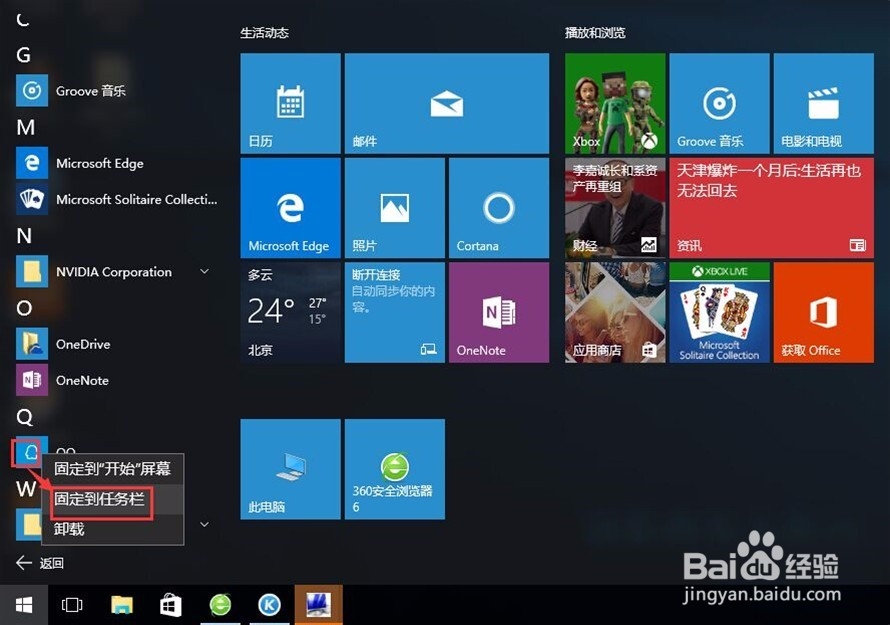
Task: Click the QQ app icon in list
Action: pos(30,452)
